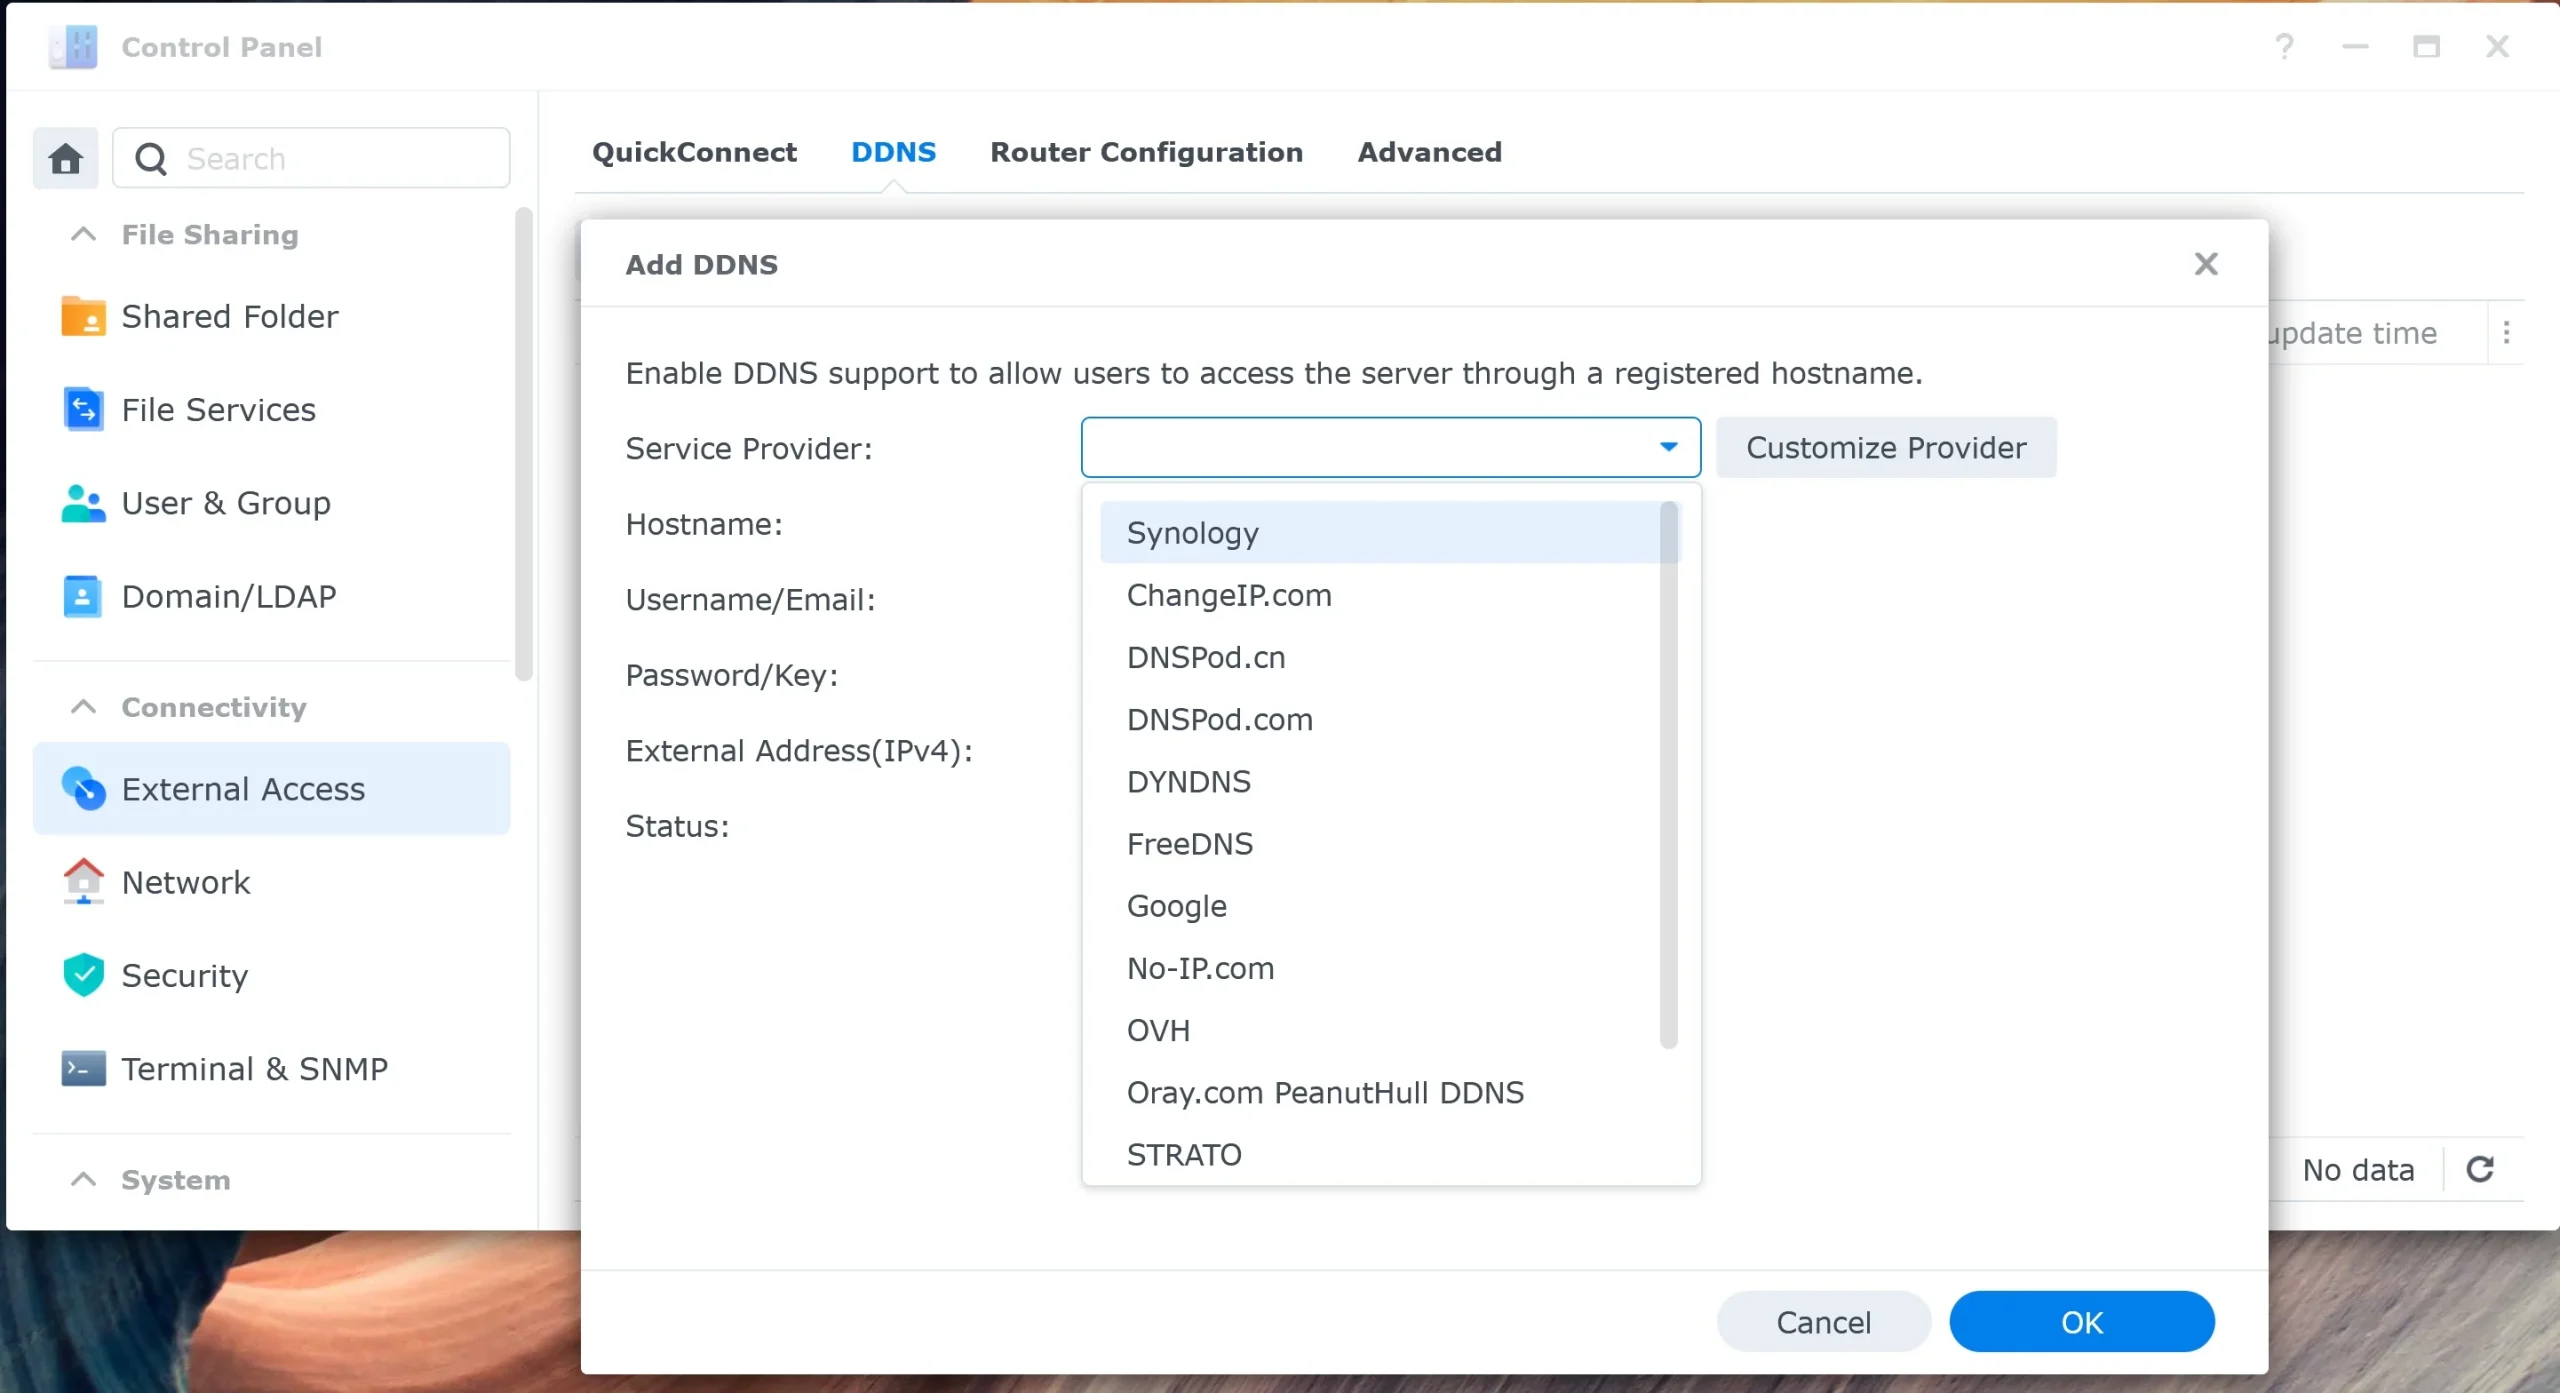Select the External Access icon
The height and width of the screenshot is (1393, 2560).
[x=87, y=788]
